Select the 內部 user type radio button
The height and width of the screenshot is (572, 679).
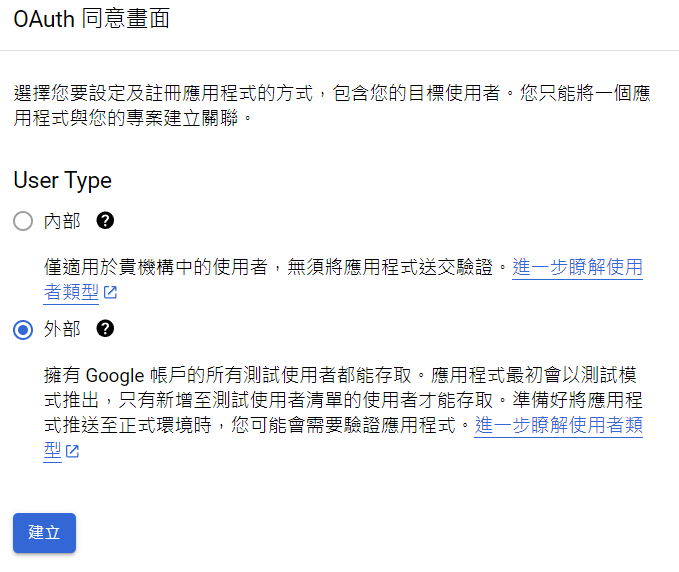click(x=23, y=221)
